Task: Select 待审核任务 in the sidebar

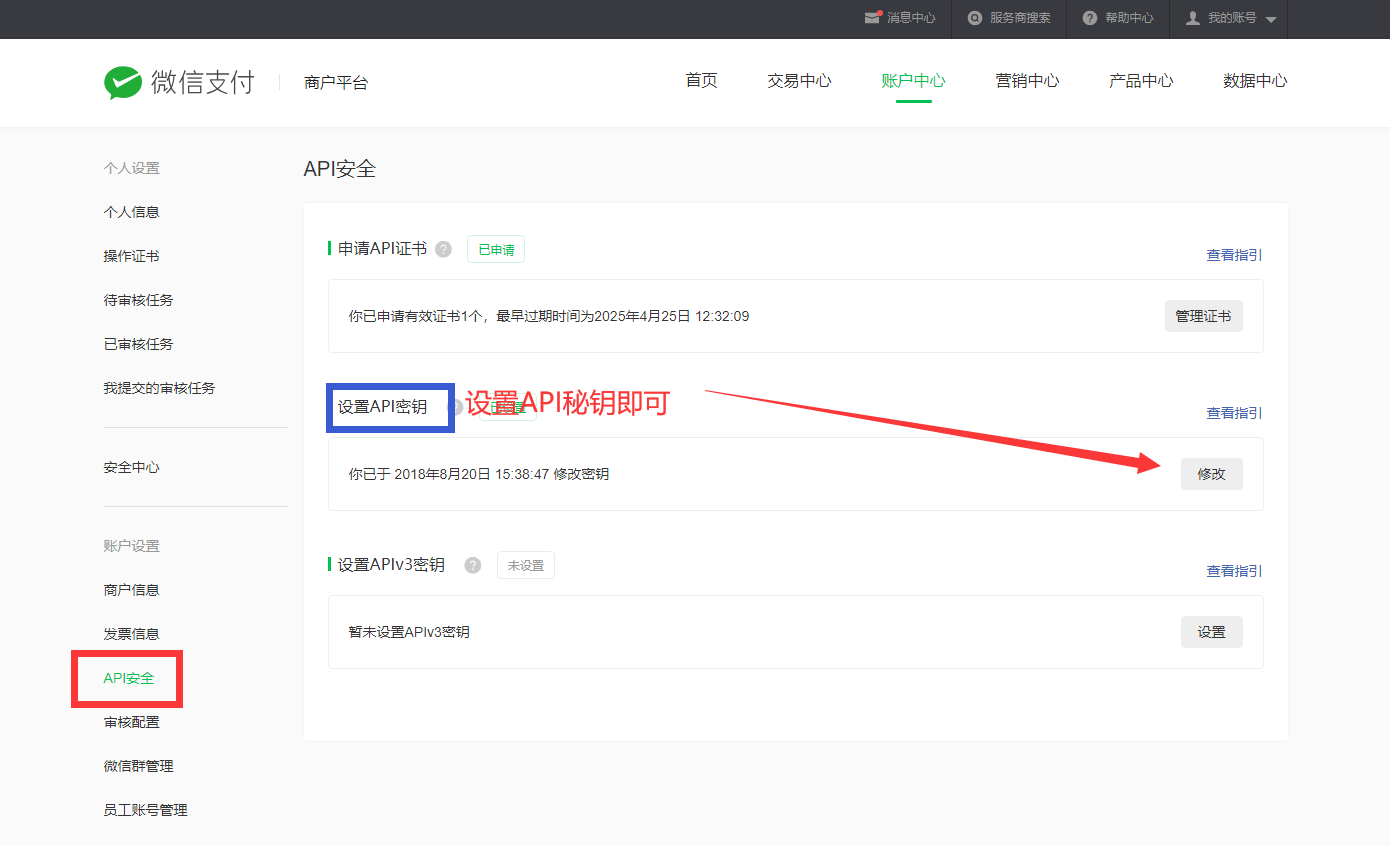Action: [138, 300]
